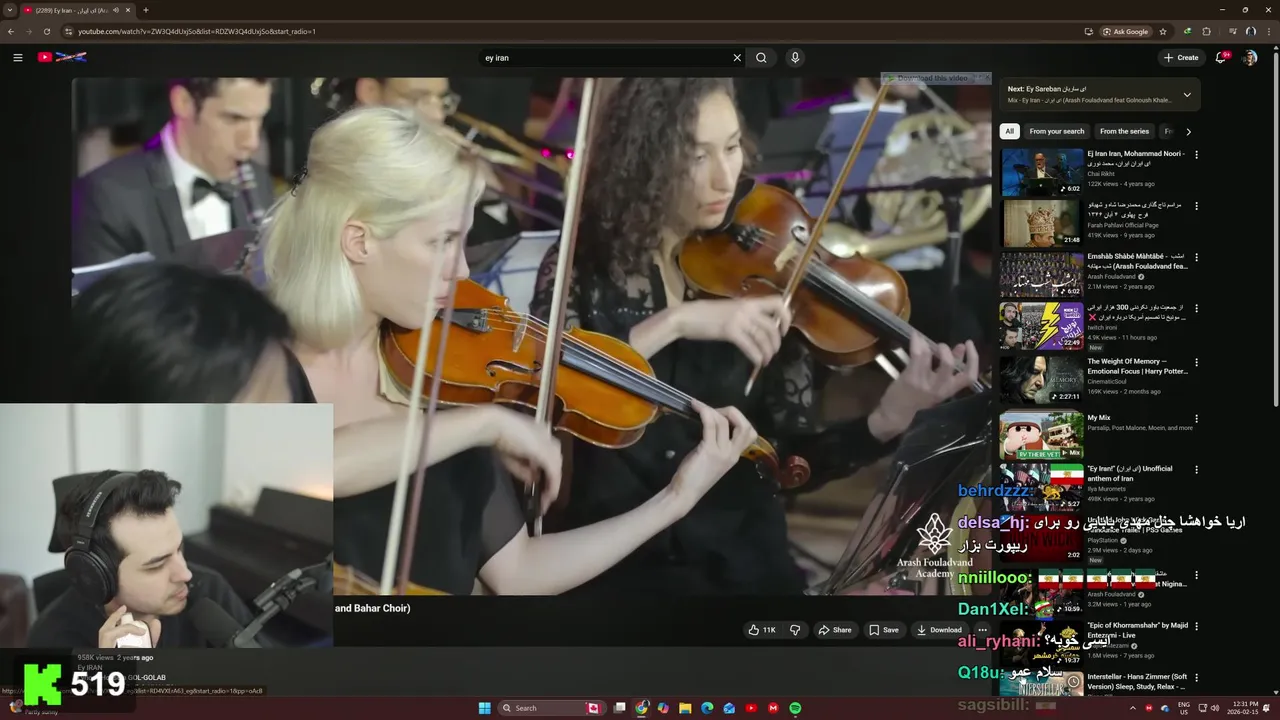This screenshot has width=1280, height=720.
Task: Reload the YouTube page
Action: [x=47, y=31]
